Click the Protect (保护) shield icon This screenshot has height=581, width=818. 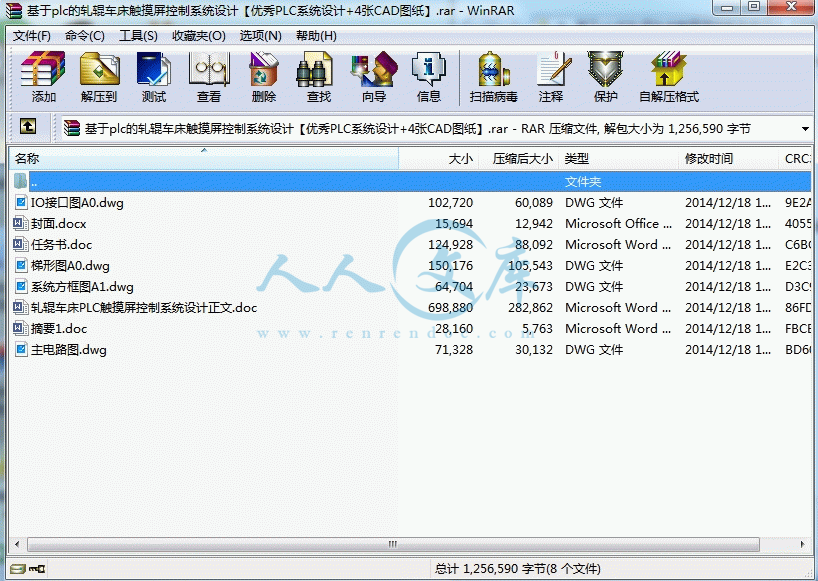(605, 76)
